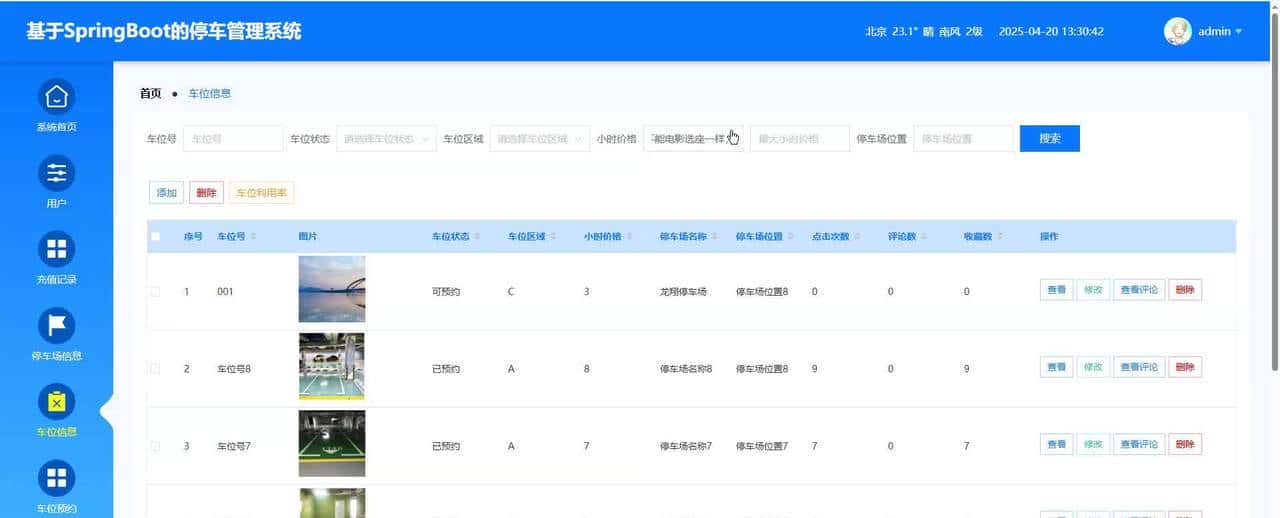
Task: Click 车位信息 breadcrumb
Action: click(x=210, y=93)
